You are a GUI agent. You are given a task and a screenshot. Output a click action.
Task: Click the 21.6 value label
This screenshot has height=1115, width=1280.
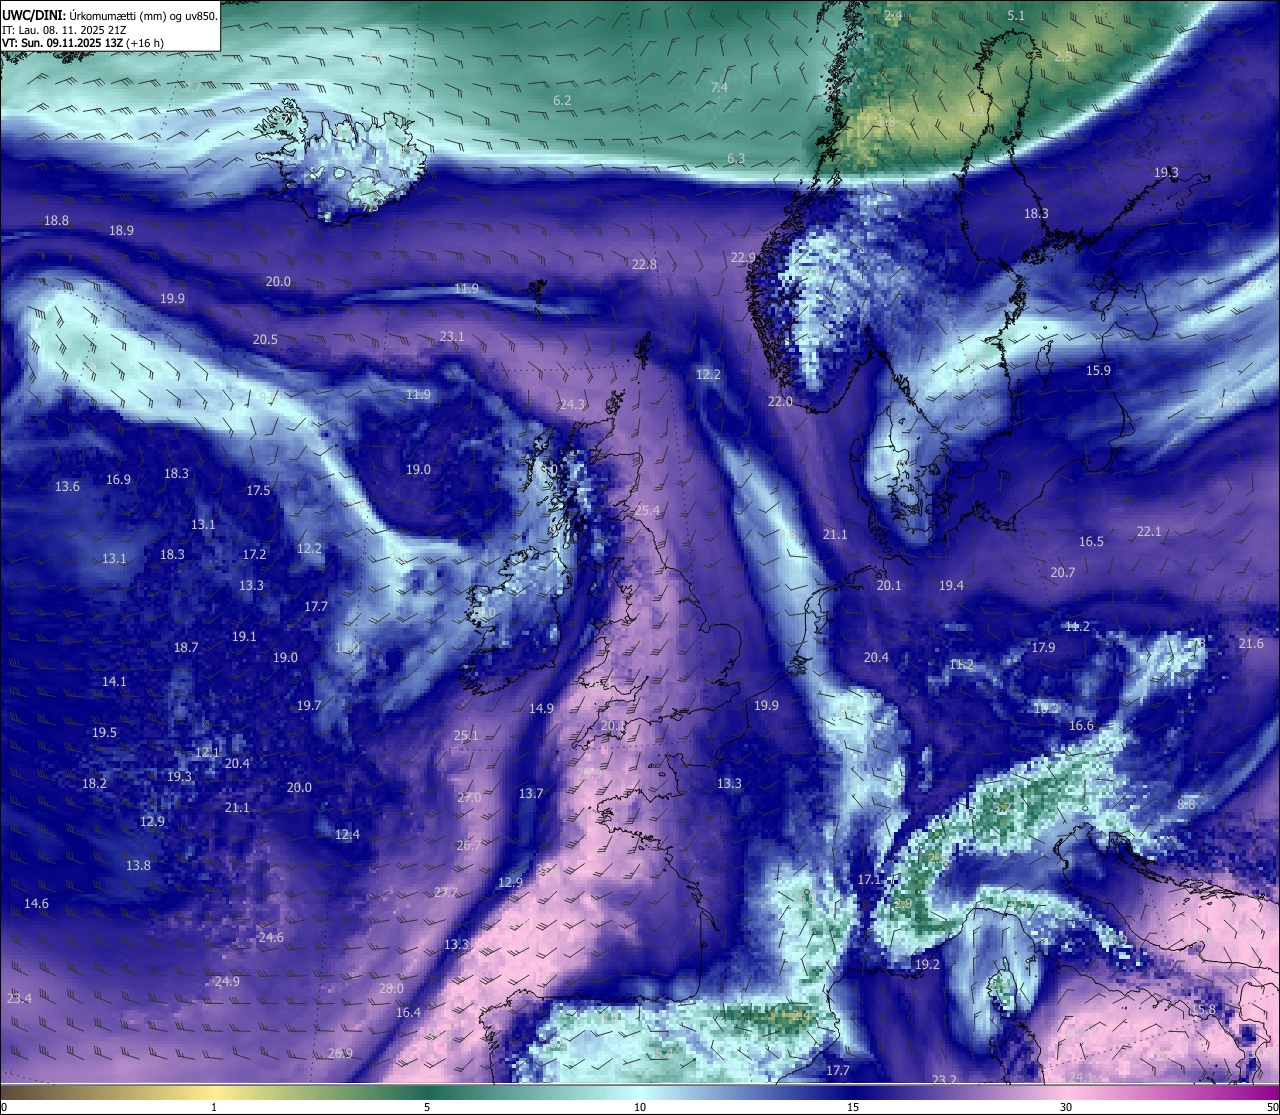(x=1251, y=644)
